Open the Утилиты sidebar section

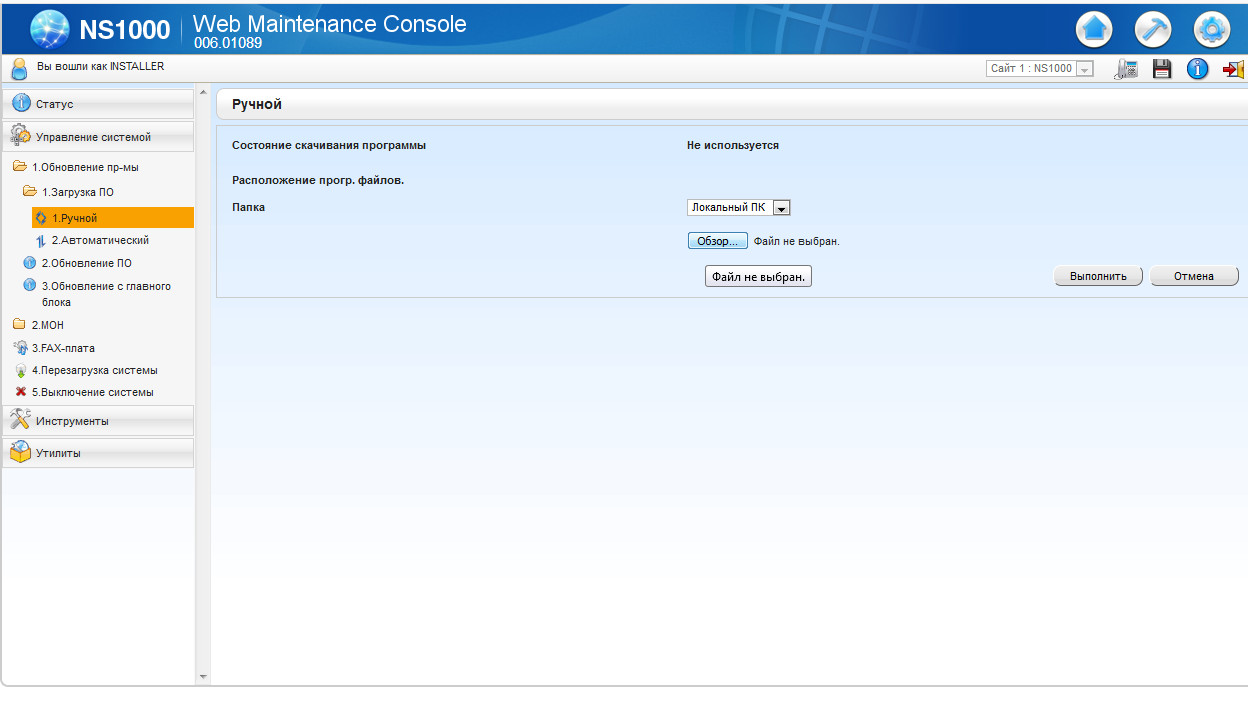[98, 453]
